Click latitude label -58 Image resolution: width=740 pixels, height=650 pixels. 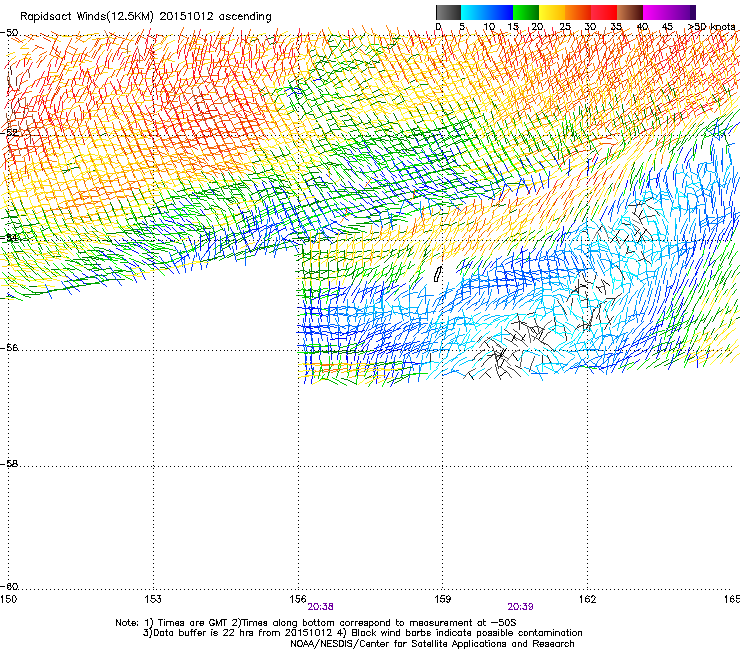[9, 464]
